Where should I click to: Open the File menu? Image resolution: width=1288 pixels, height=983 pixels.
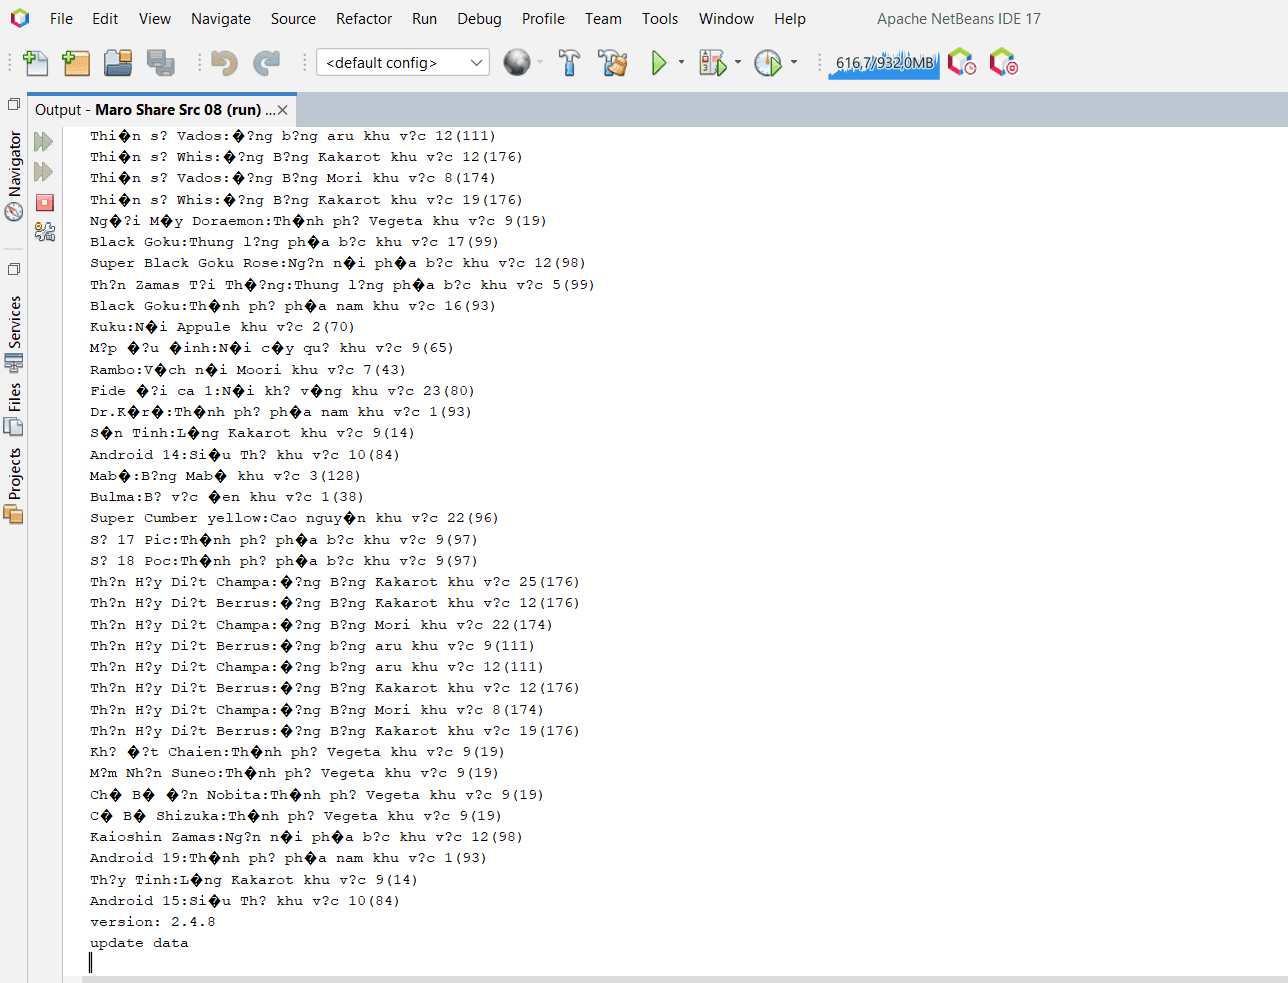coord(61,19)
